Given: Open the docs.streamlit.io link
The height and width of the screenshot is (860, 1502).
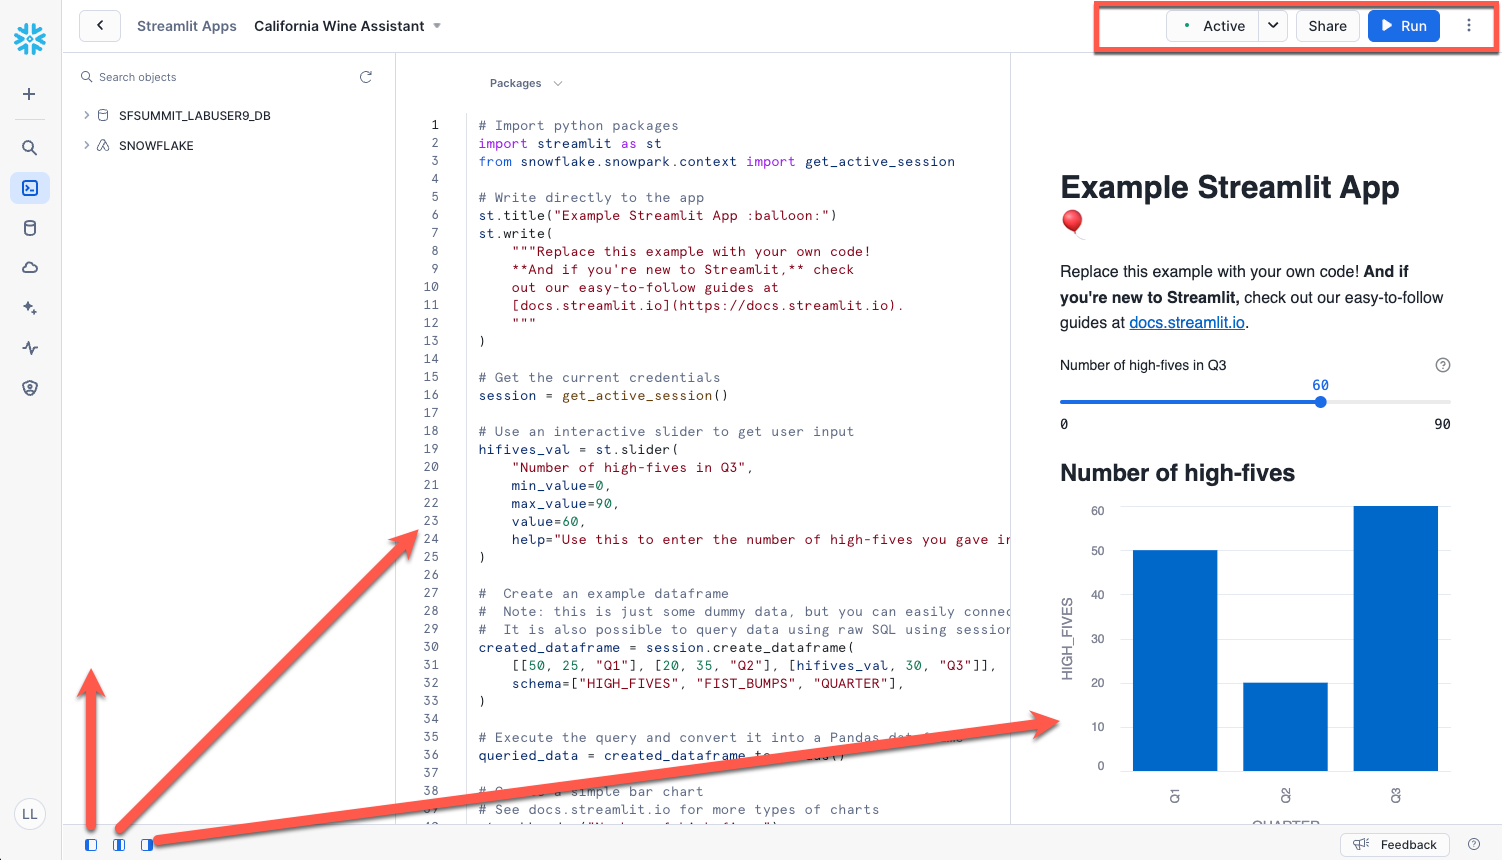Looking at the screenshot, I should pyautogui.click(x=1186, y=322).
